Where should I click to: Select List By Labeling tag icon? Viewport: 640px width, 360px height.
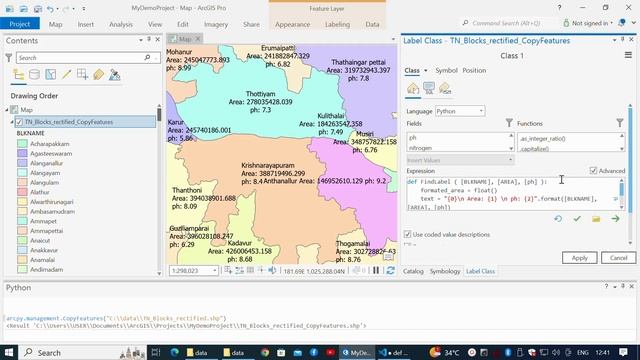98,75
